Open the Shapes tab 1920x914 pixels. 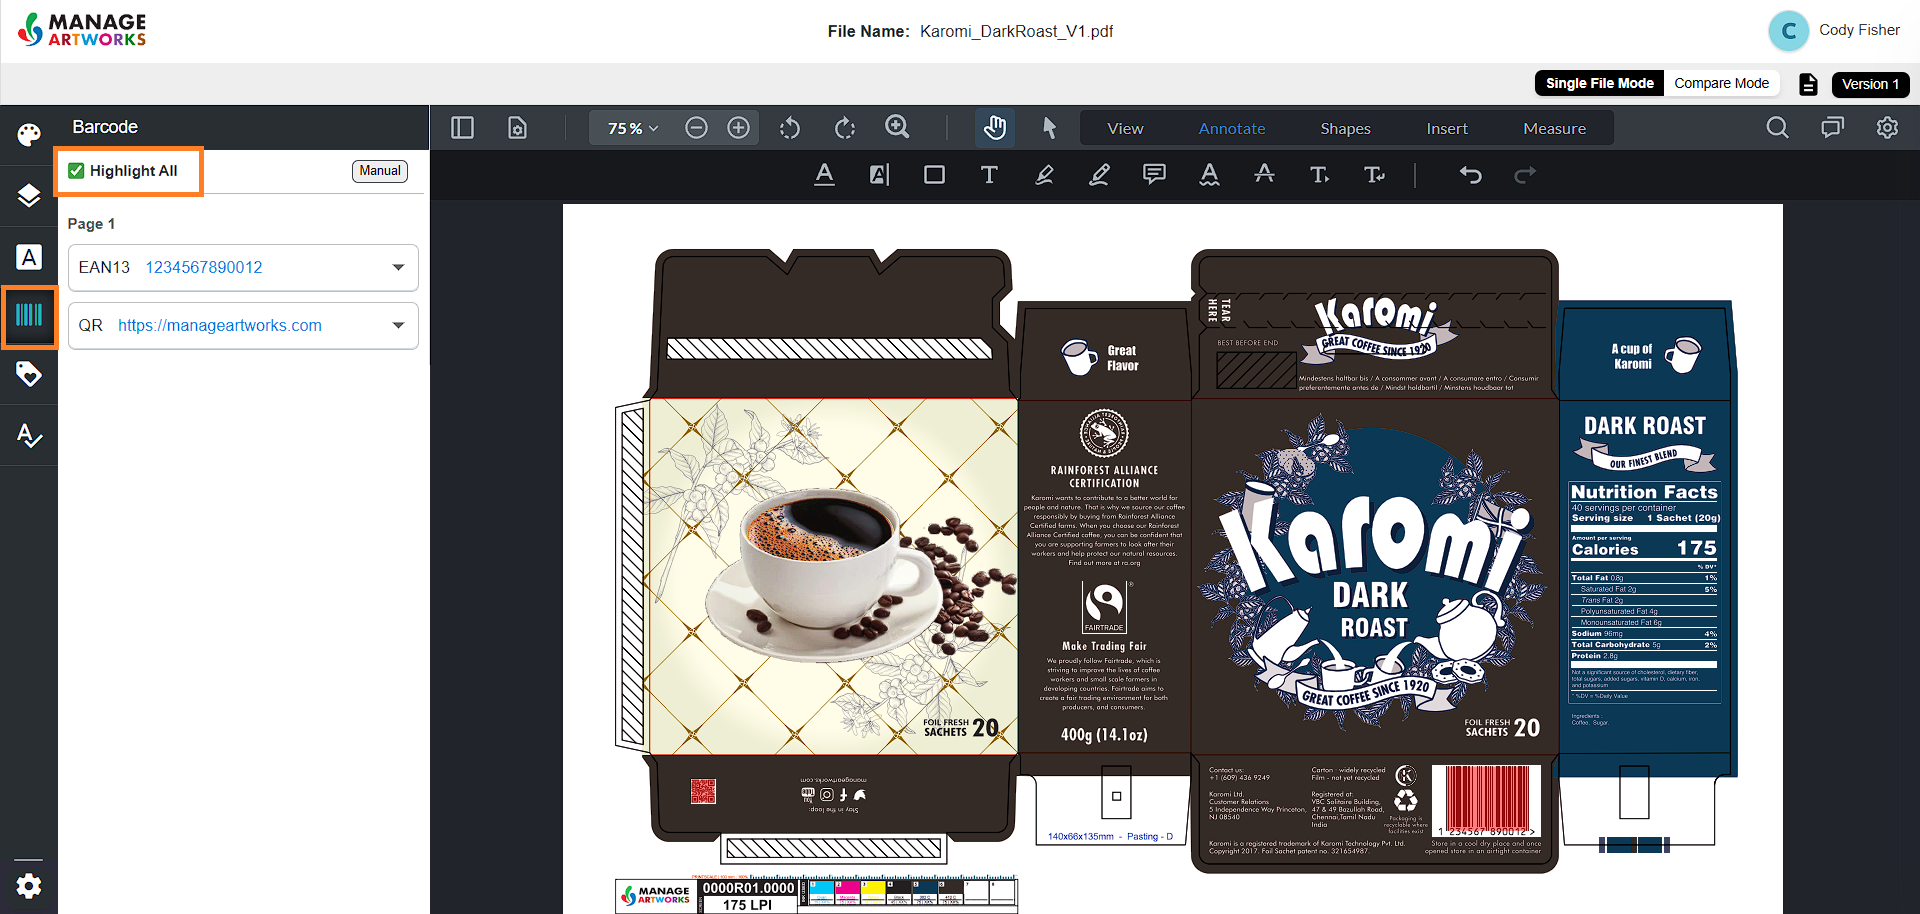(x=1345, y=128)
